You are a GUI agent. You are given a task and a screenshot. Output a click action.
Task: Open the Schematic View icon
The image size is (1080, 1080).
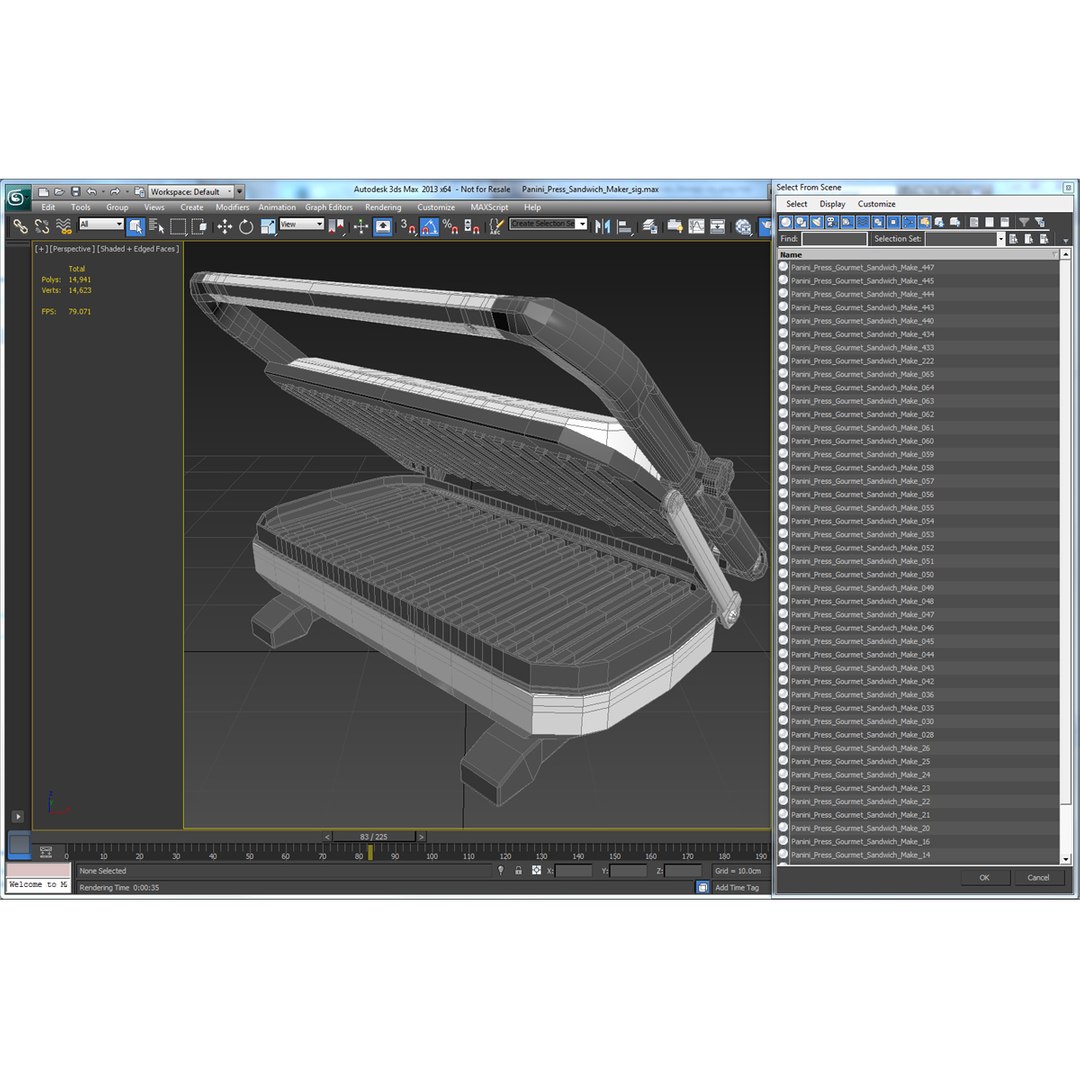pos(718,226)
